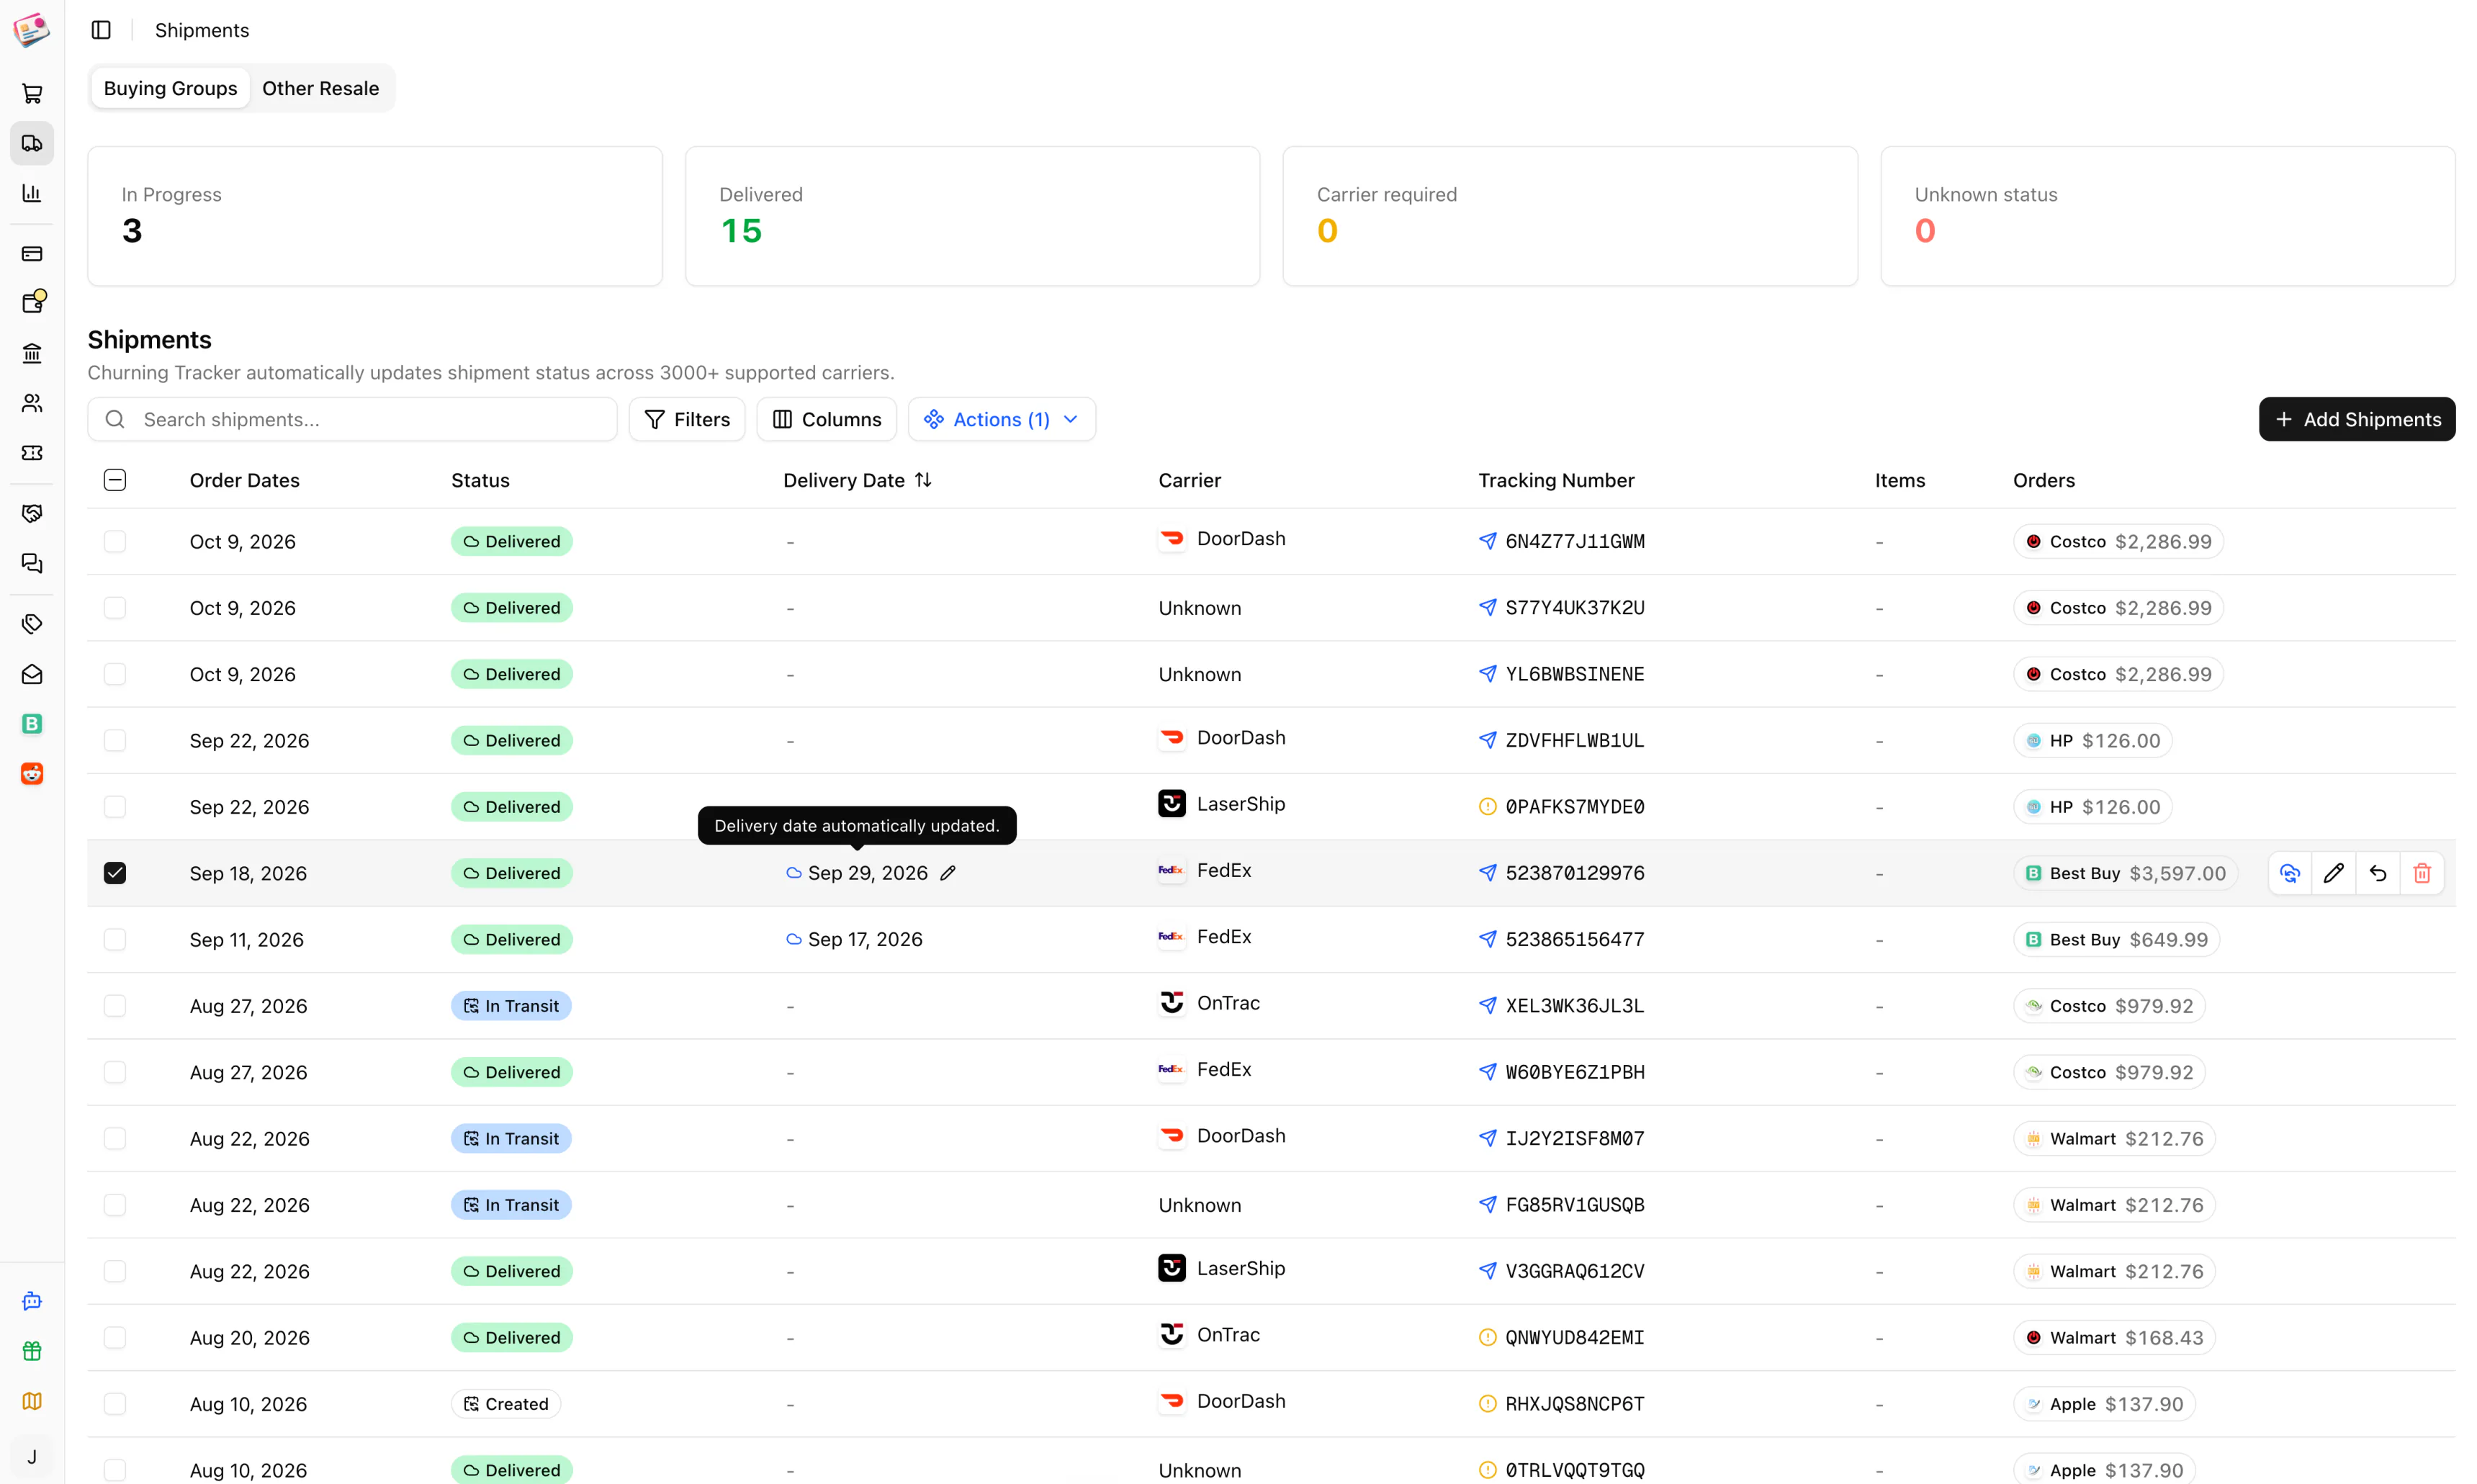Check the 6N4Z77J11GWM row checkbox
This screenshot has width=2477, height=1484.
coord(115,541)
